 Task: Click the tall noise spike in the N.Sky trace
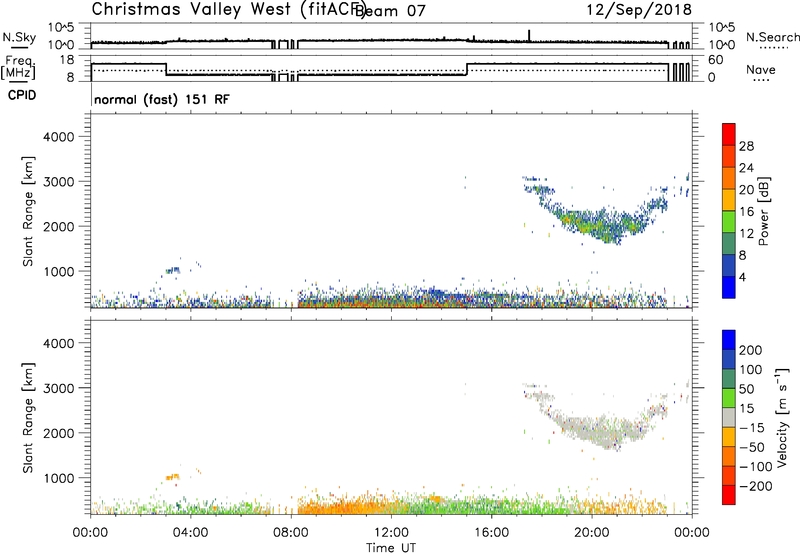tap(529, 35)
